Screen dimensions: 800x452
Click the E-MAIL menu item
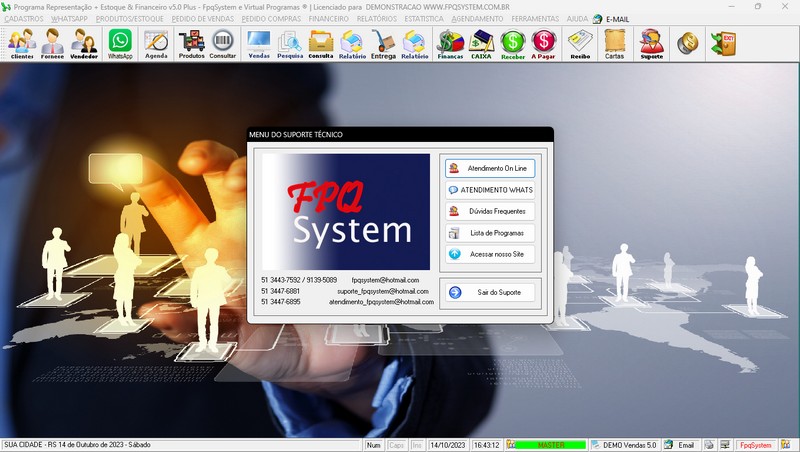click(x=611, y=19)
